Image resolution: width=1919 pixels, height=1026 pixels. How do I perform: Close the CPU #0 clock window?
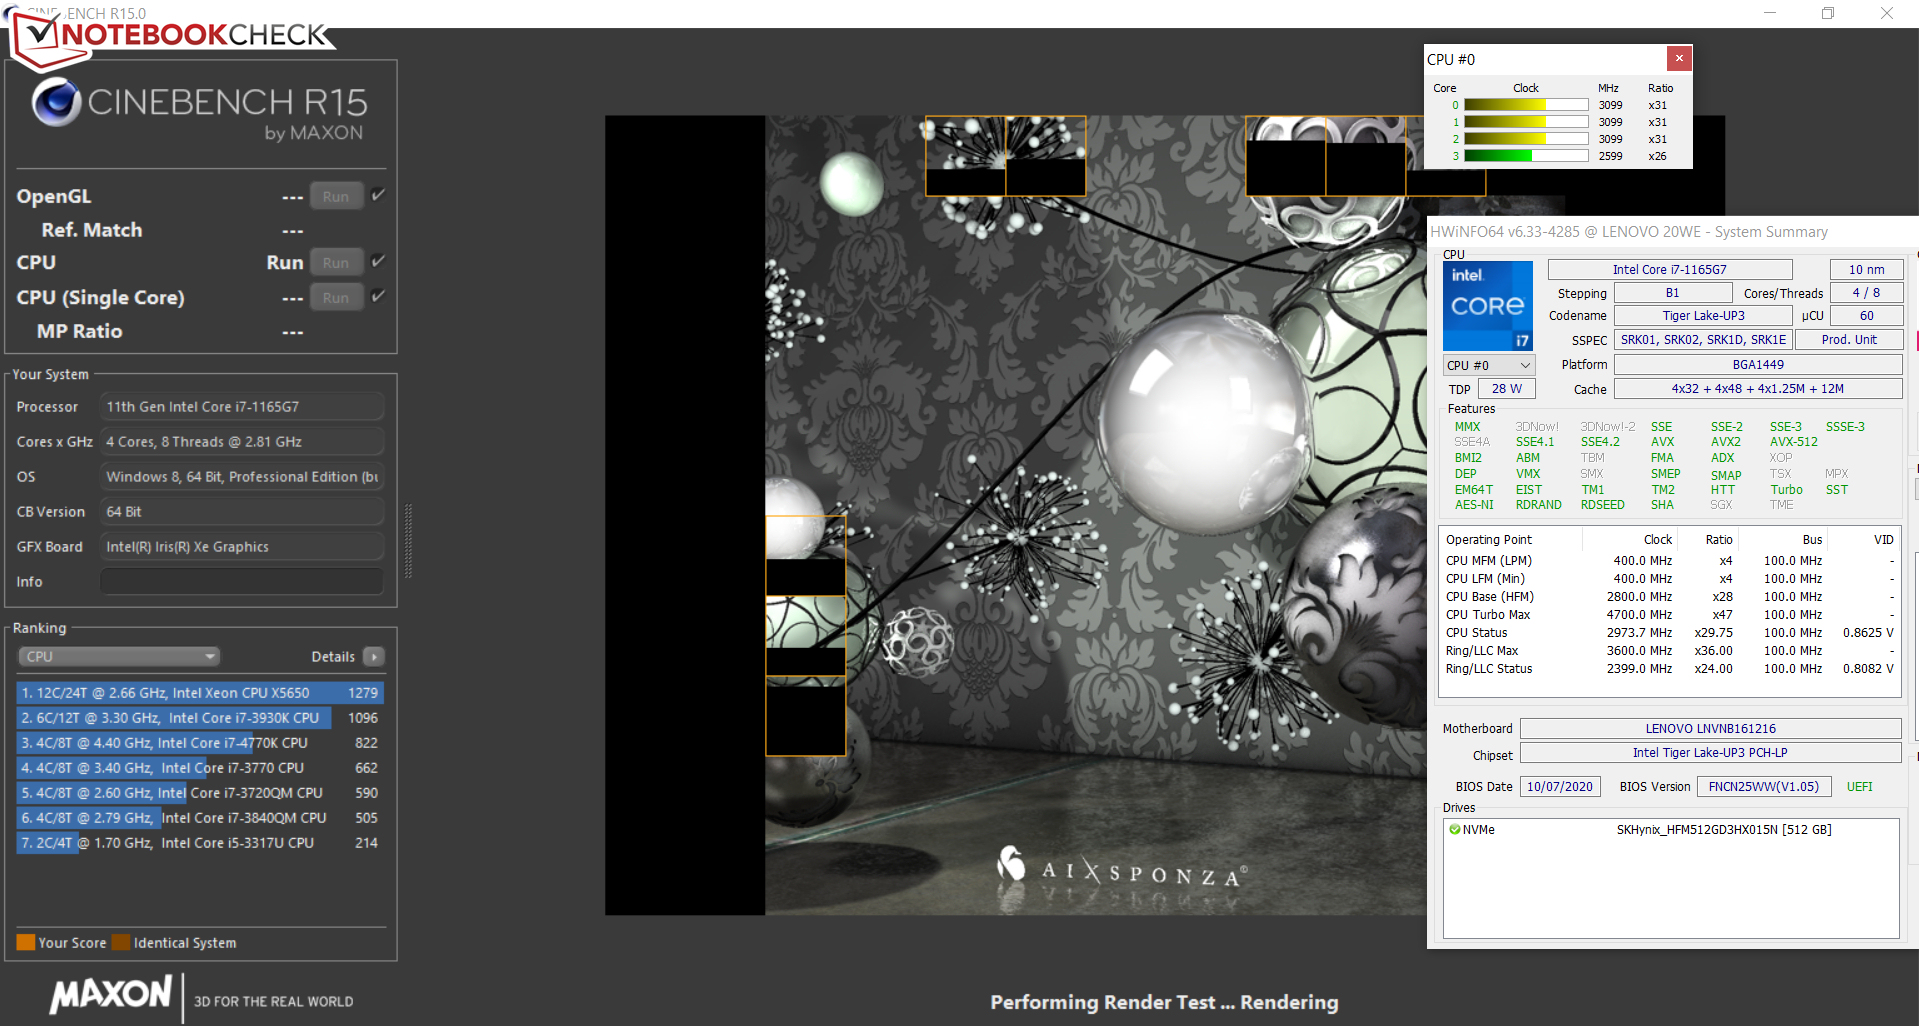[1679, 58]
